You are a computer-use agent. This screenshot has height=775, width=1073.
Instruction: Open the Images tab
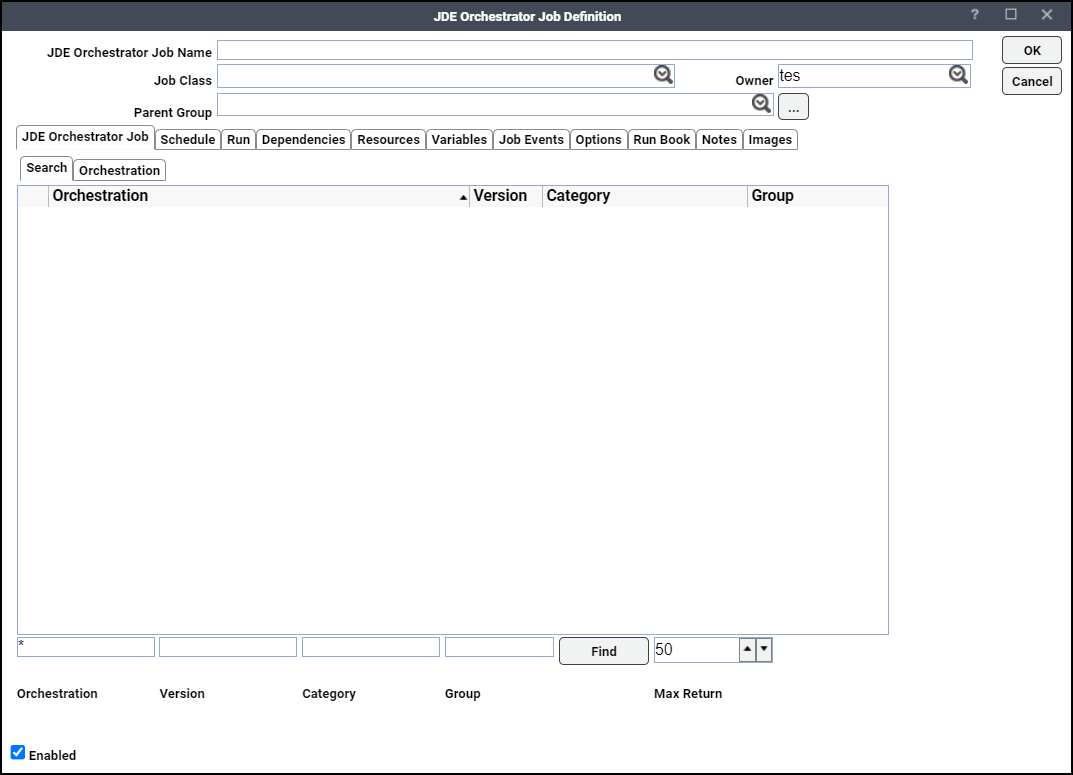pyautogui.click(x=770, y=140)
